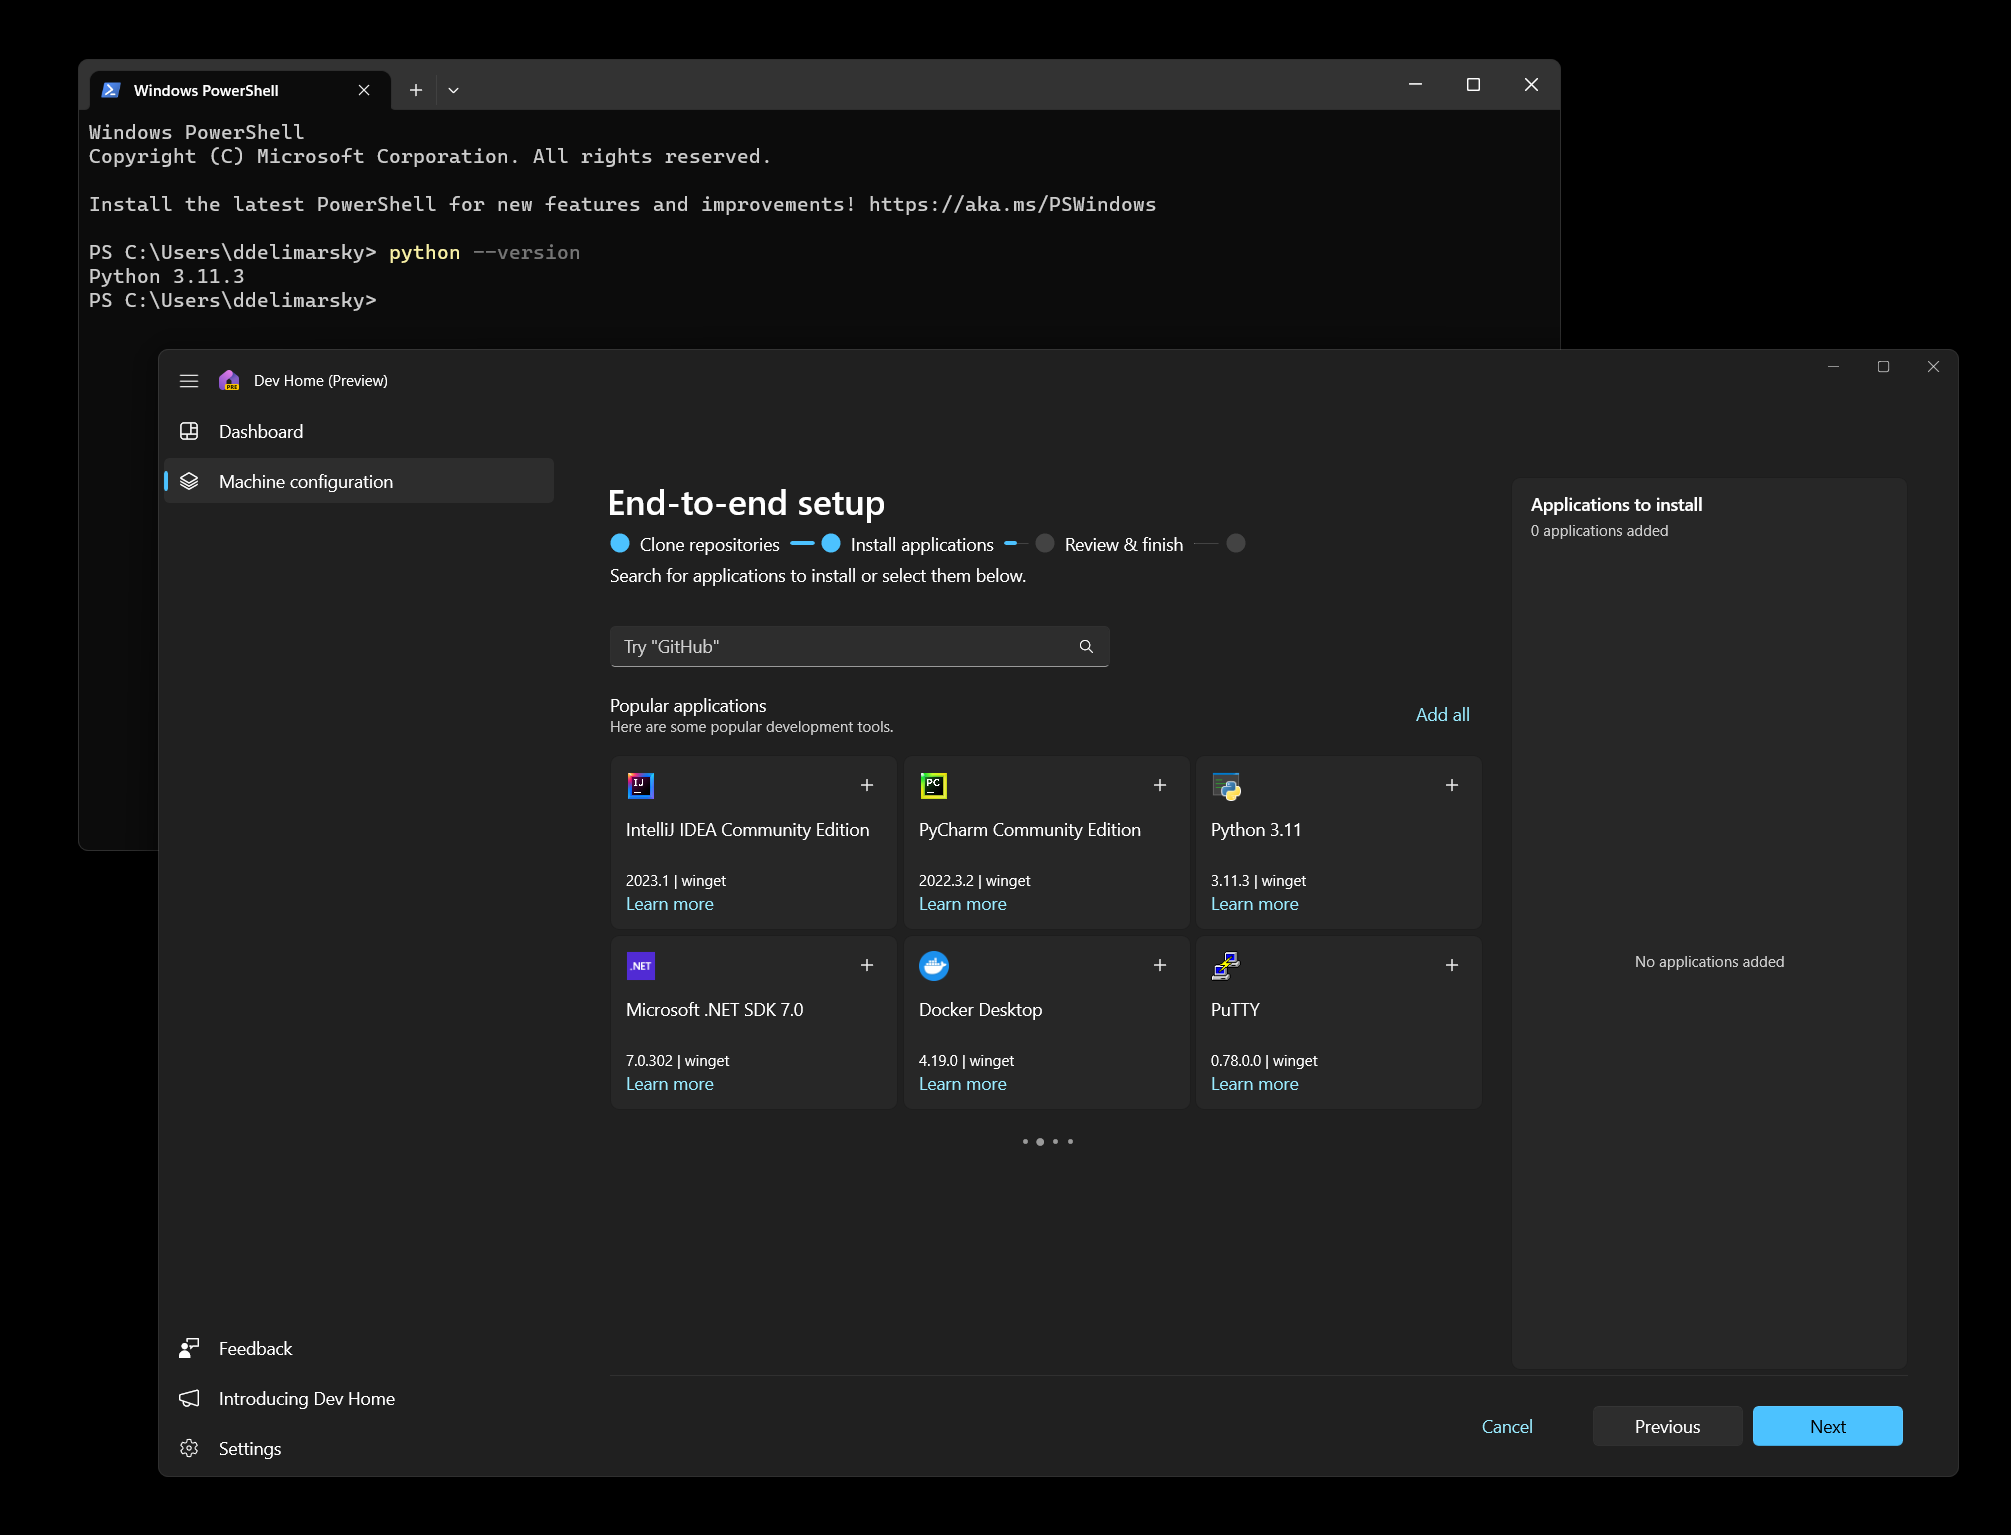Open a new PowerShell tab
Viewport: 2011px width, 1535px height.
415,89
